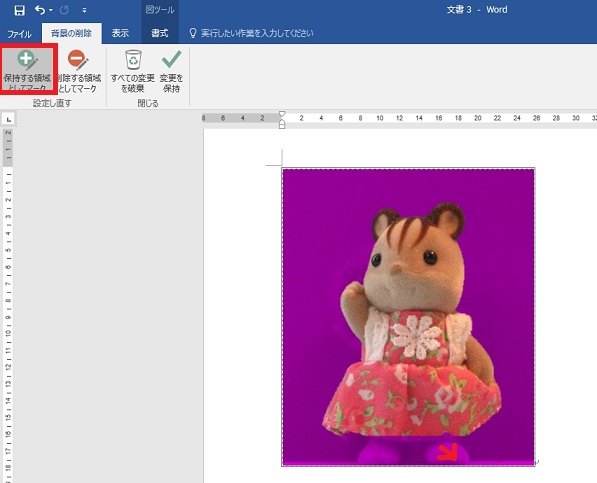Save the document with the floppy icon
The width and height of the screenshot is (597, 483).
[x=19, y=10]
